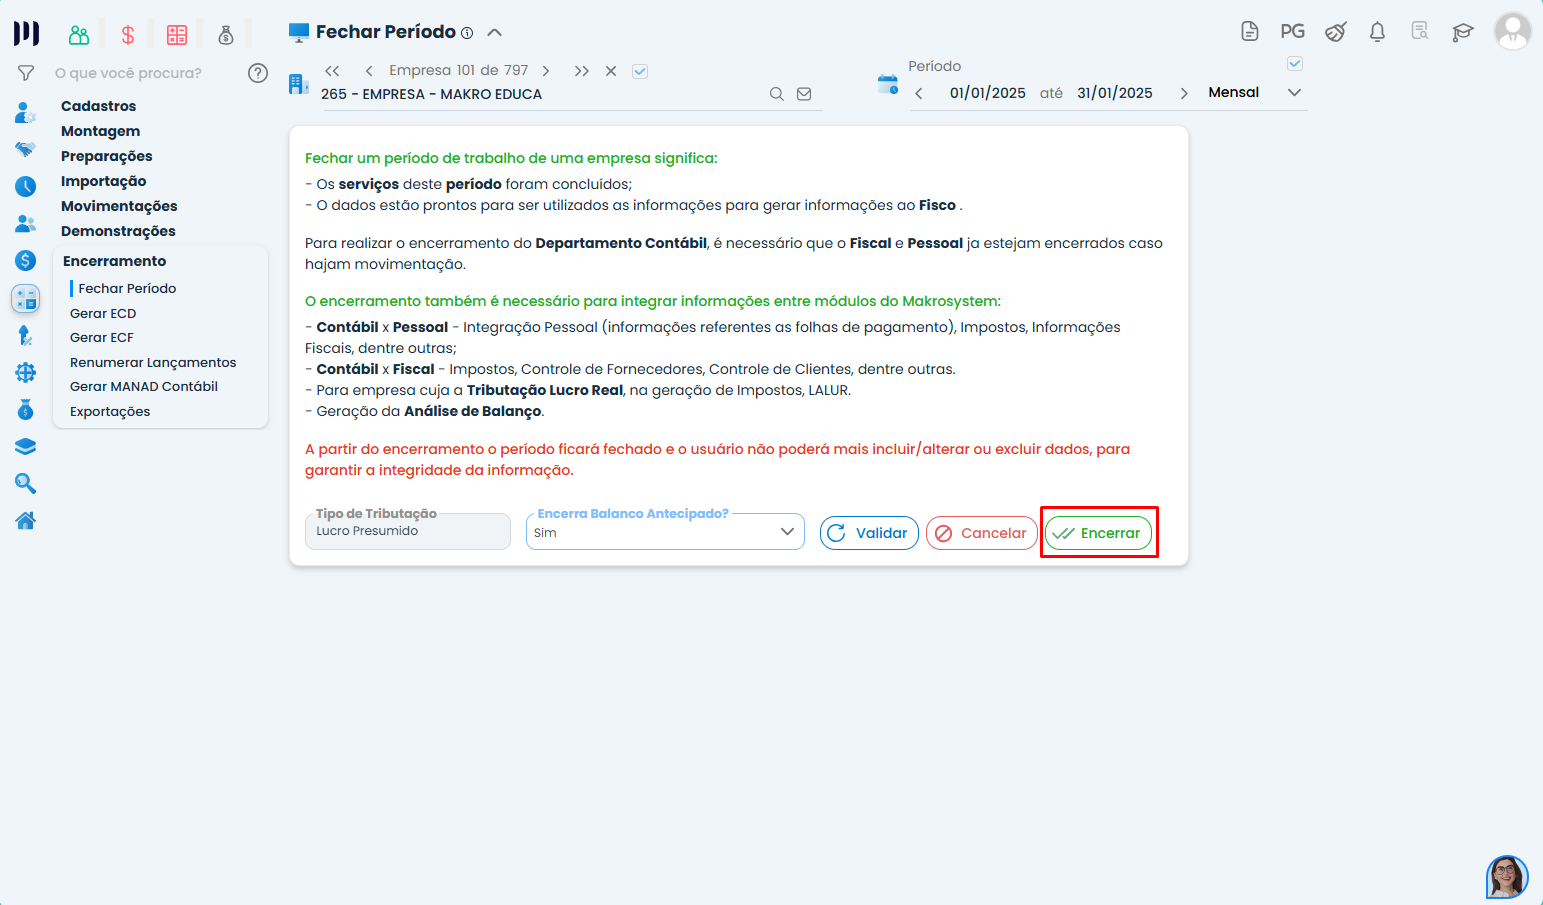This screenshot has width=1543, height=905.
Task: Click the Makrosystem logo icon
Action: (x=26, y=34)
